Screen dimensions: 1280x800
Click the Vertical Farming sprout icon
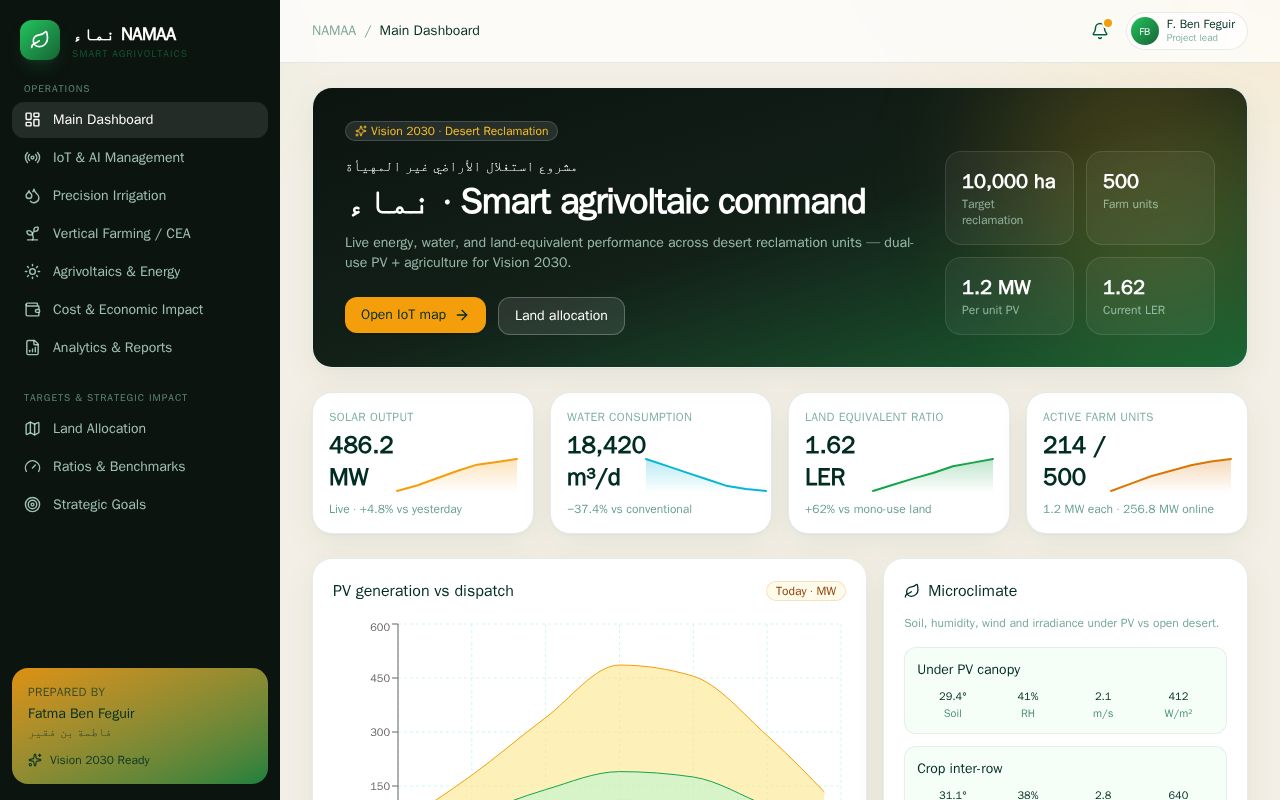click(32, 233)
